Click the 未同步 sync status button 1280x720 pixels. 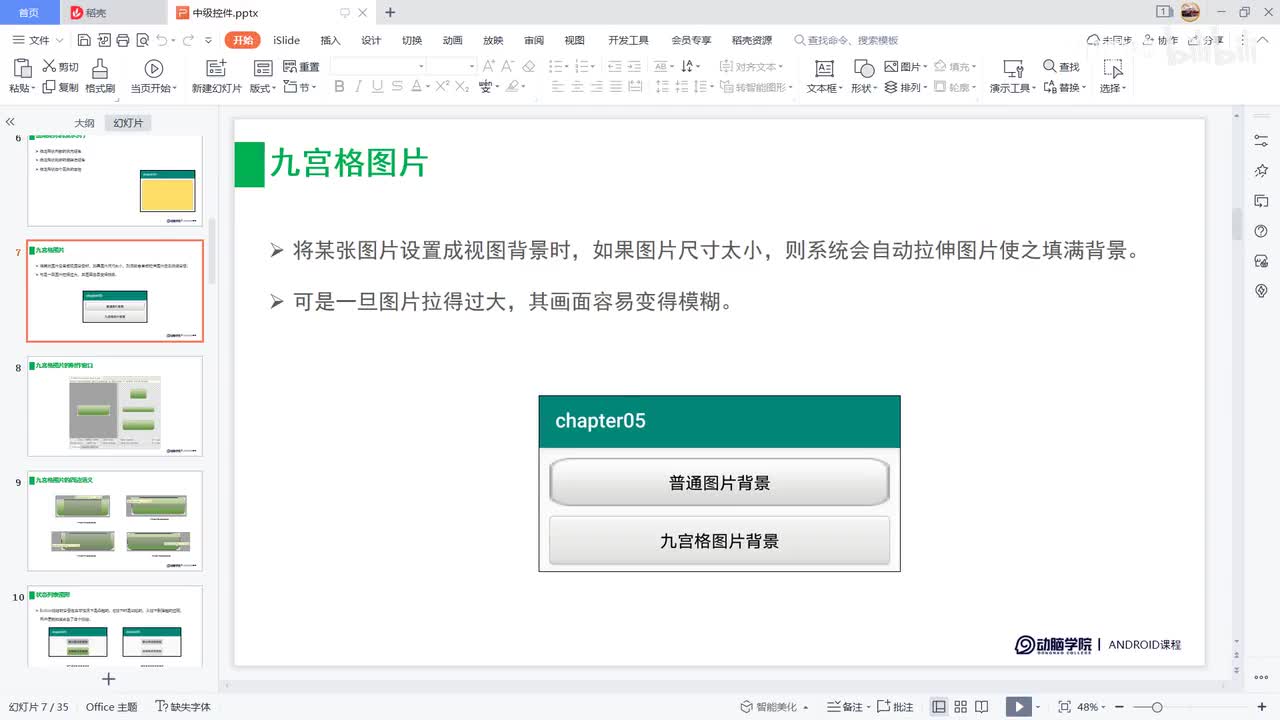[1109, 40]
